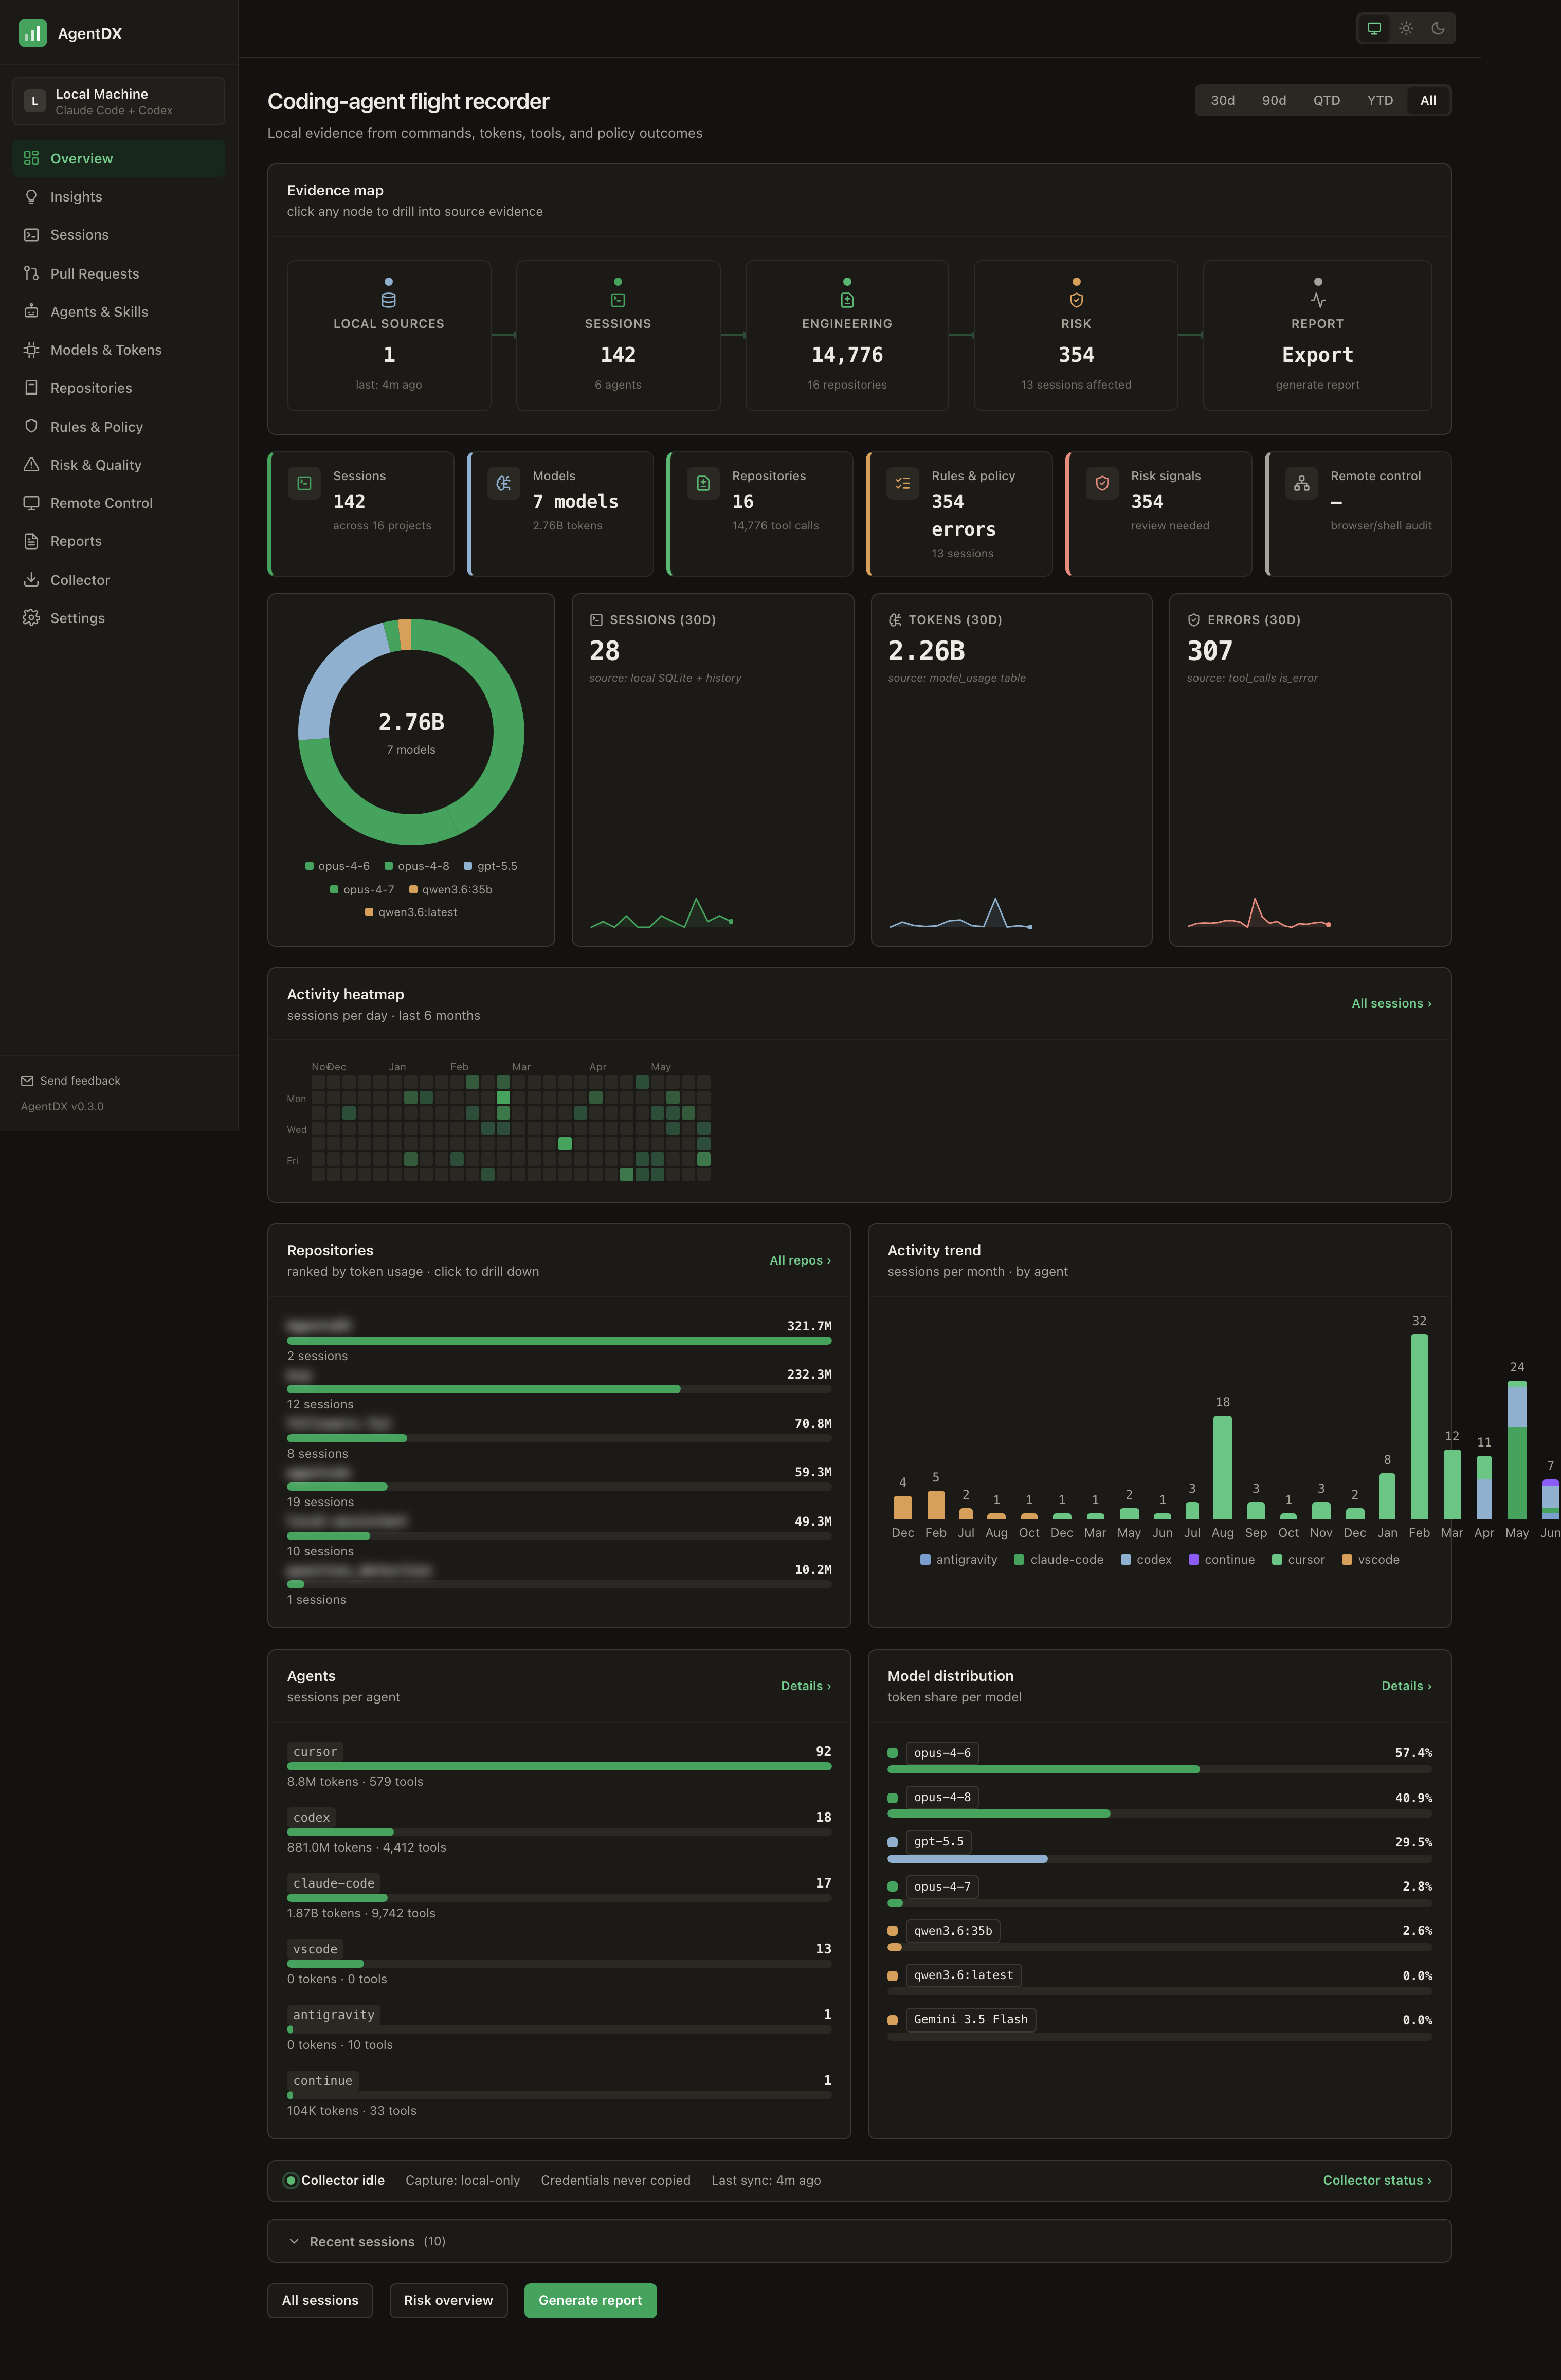Click the Pull Requests branch icon
This screenshot has width=1561, height=2380.
pyautogui.click(x=31, y=273)
